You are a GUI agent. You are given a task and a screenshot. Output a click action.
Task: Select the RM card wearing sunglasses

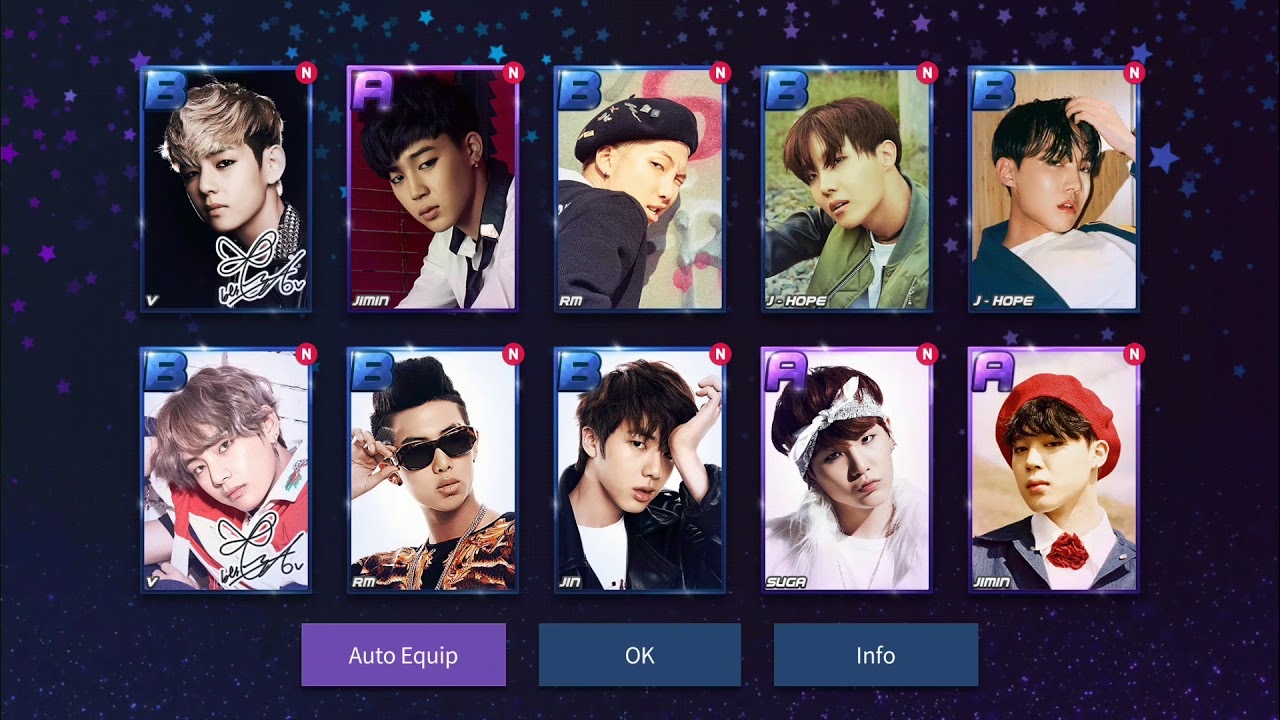433,471
